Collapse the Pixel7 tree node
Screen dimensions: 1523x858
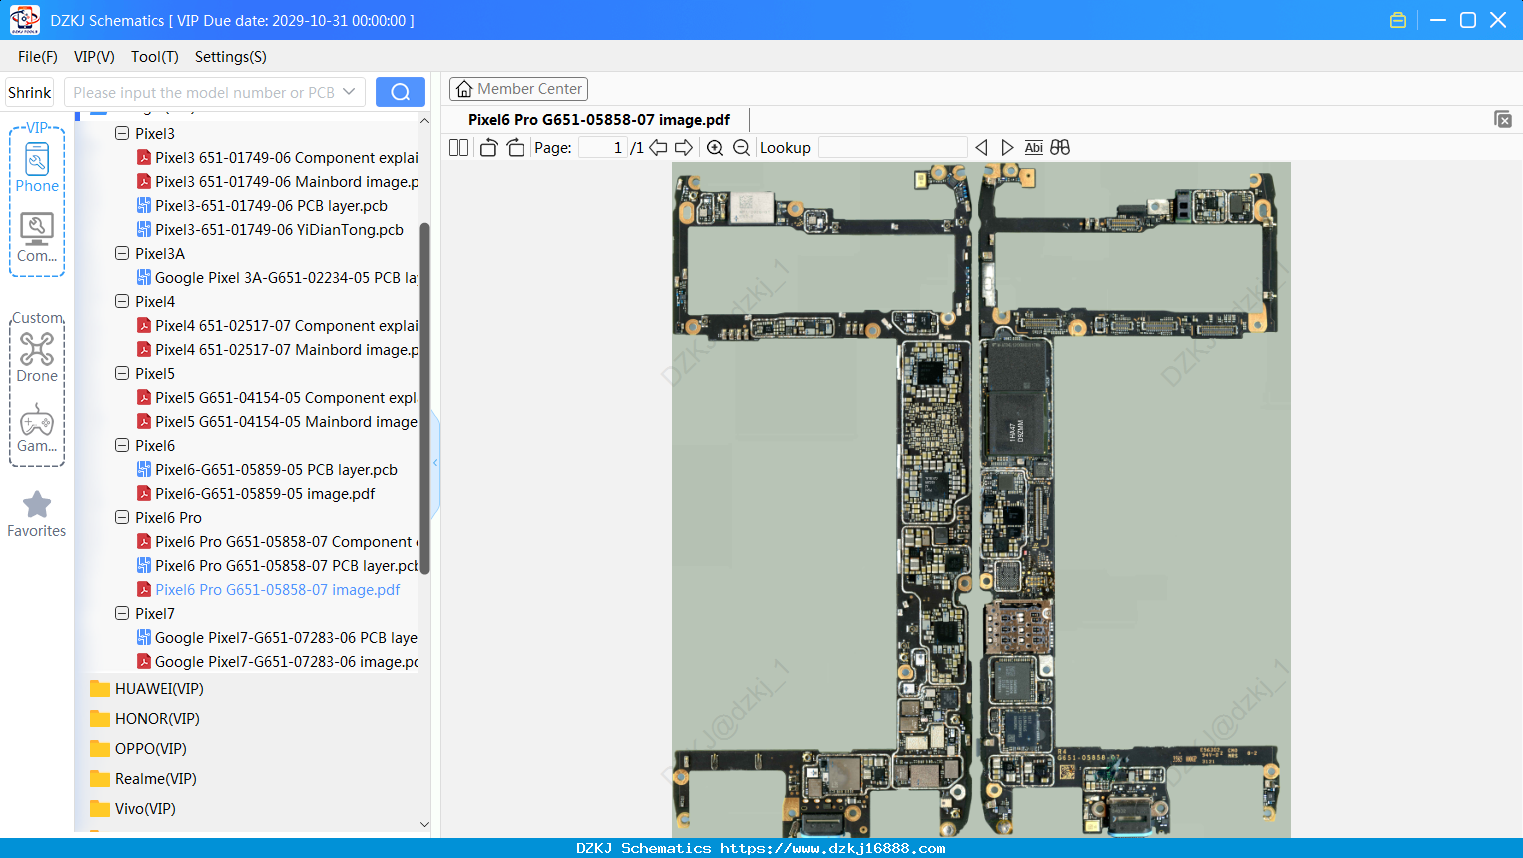[122, 614]
